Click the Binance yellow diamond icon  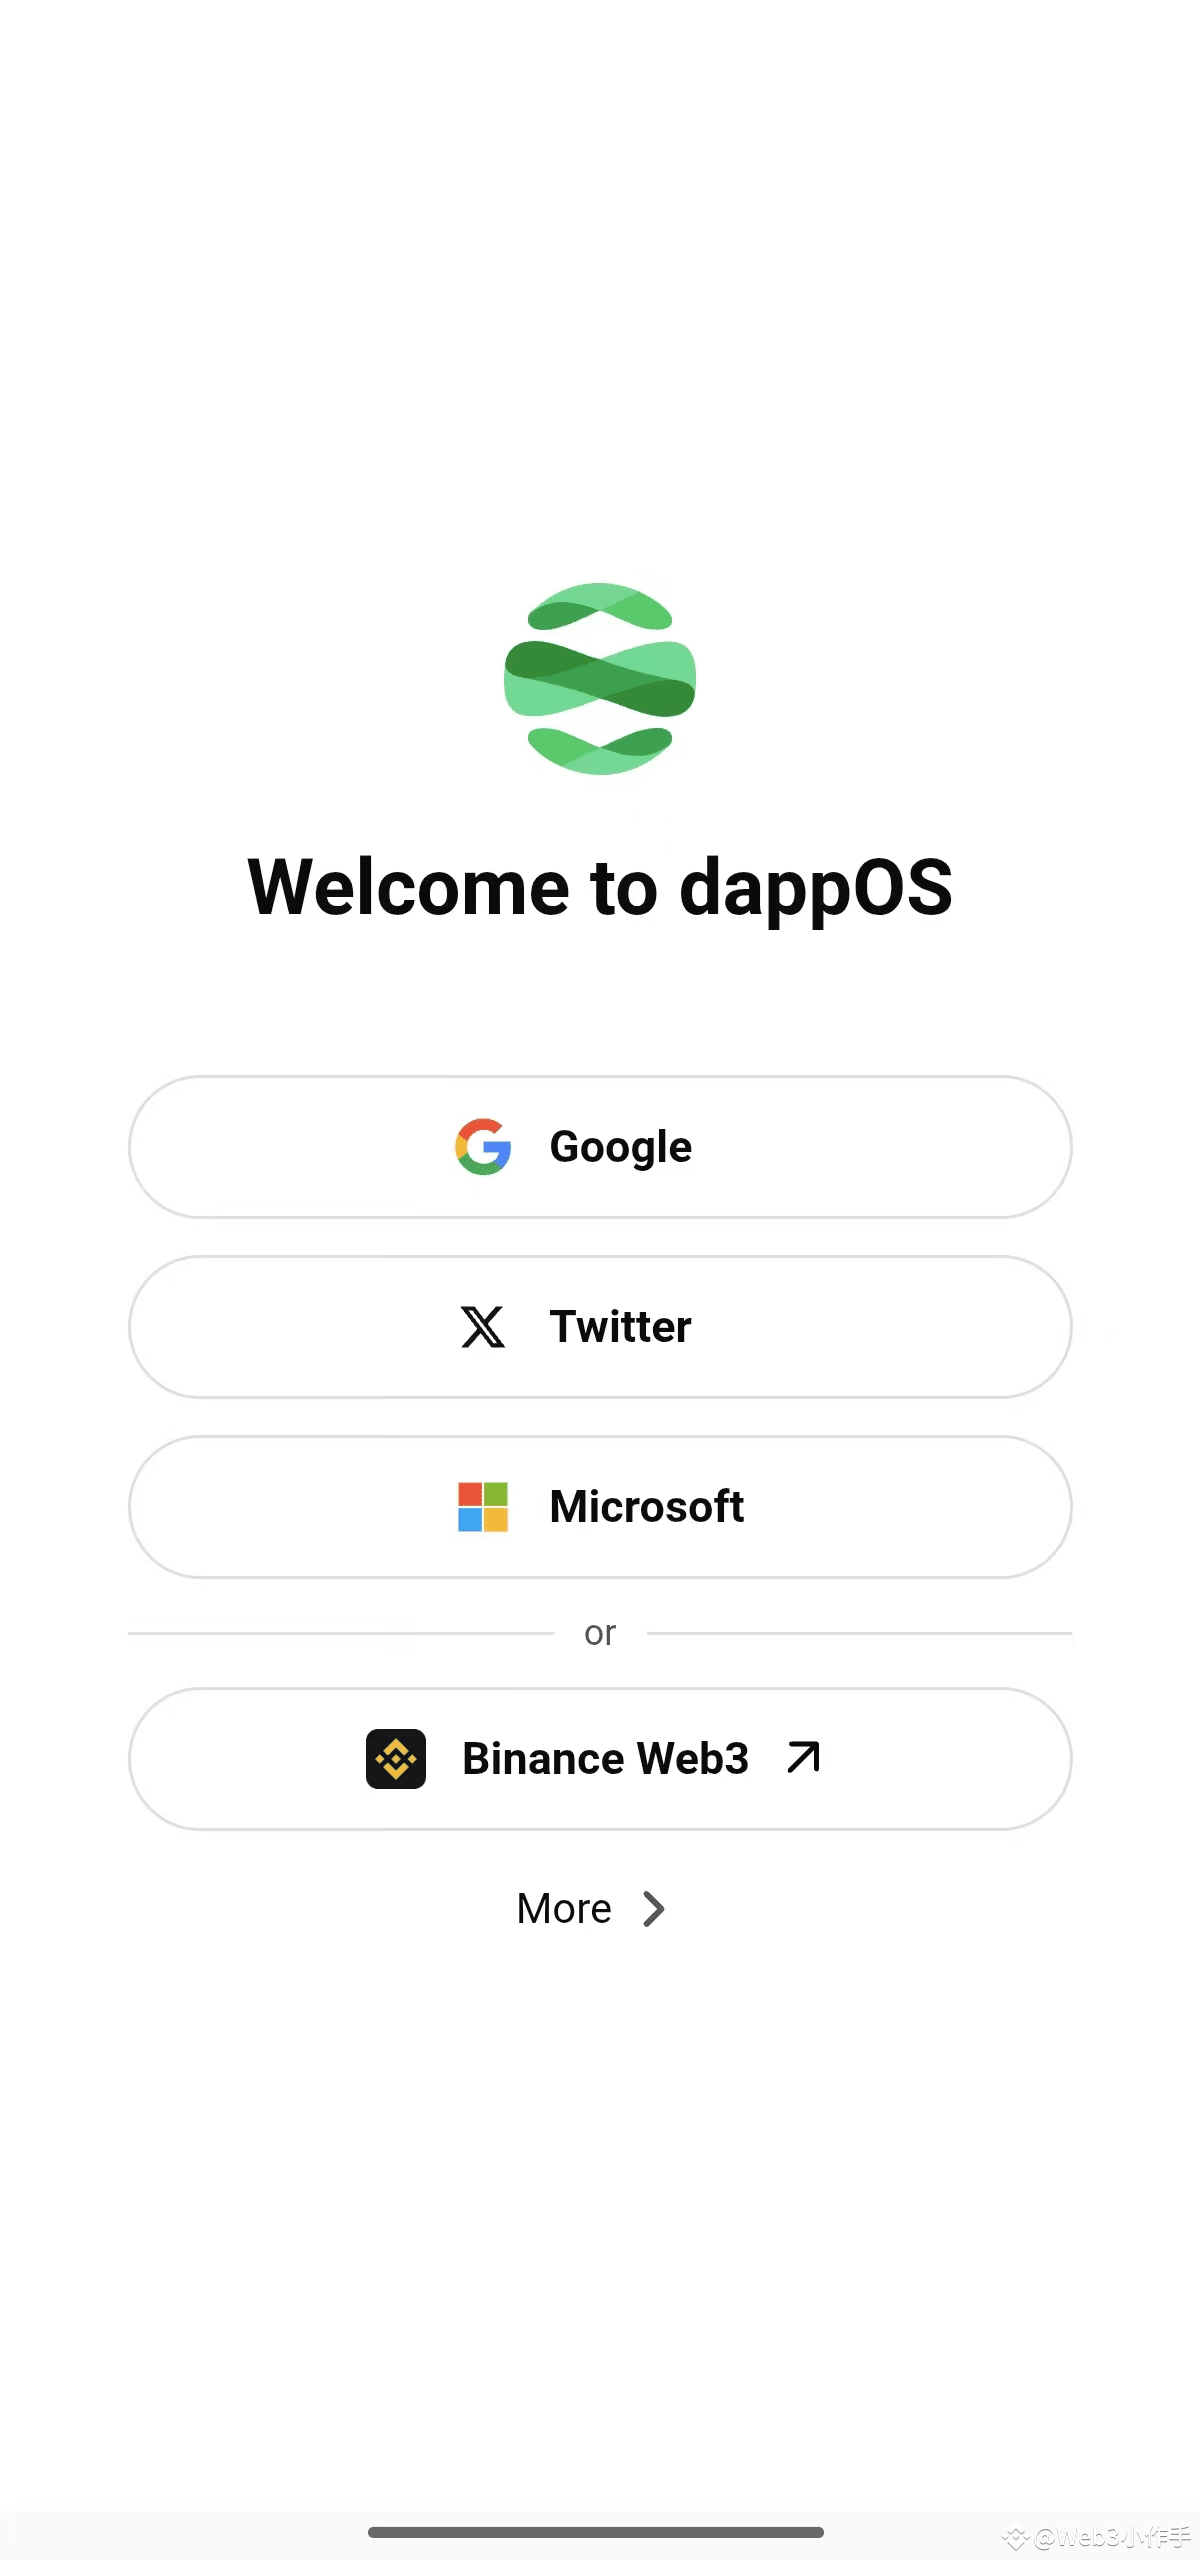pos(396,1759)
